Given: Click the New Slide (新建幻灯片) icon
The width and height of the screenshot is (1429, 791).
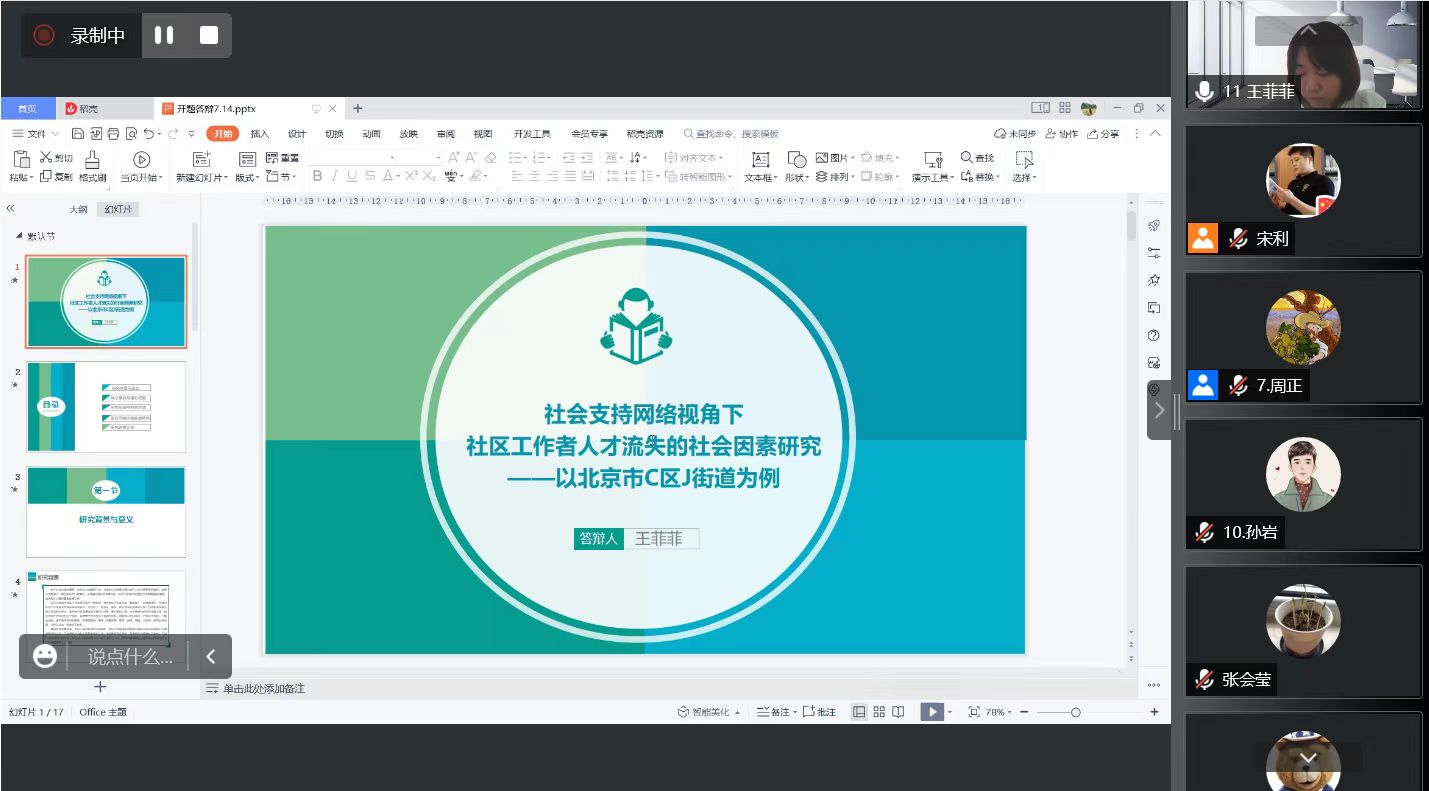Looking at the screenshot, I should [x=202, y=159].
